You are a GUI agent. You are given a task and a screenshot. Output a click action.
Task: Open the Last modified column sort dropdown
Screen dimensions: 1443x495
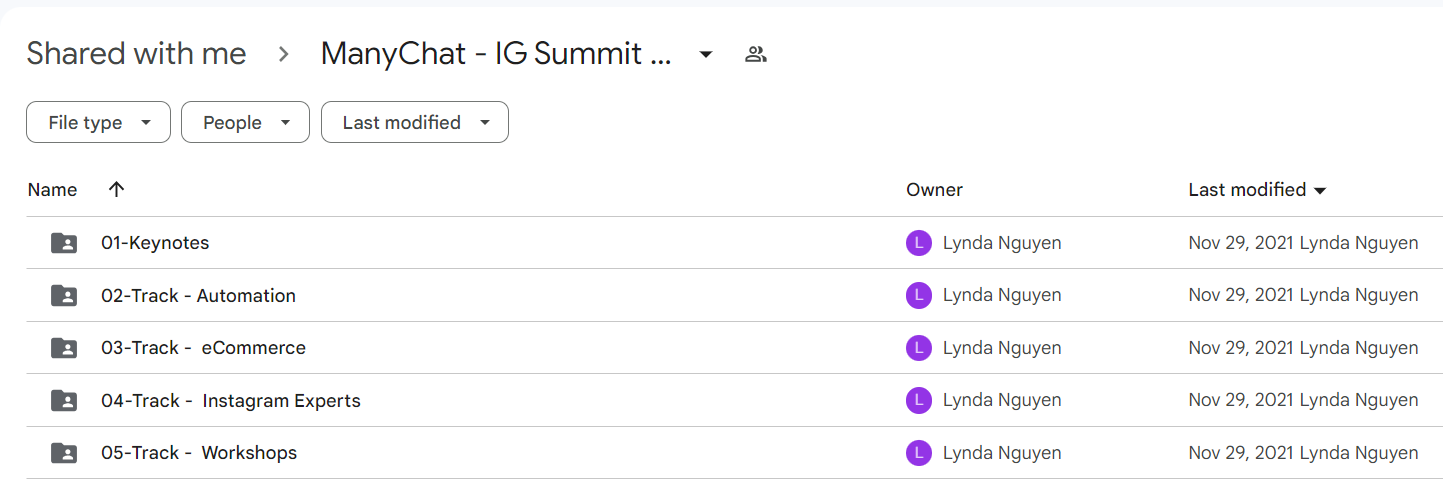(1320, 190)
